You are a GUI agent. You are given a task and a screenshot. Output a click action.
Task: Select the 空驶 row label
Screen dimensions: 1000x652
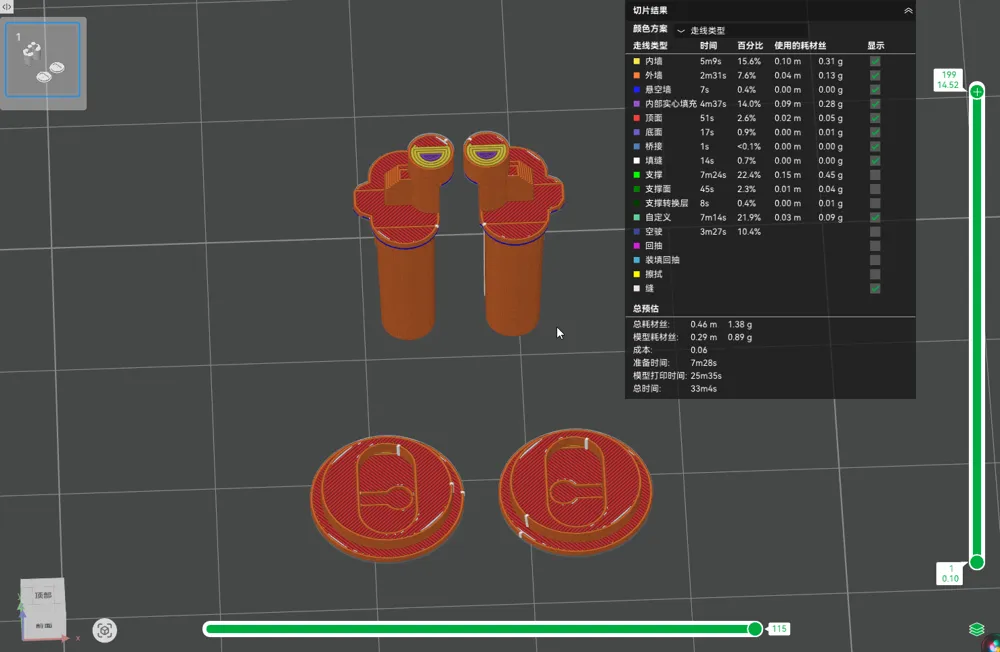point(654,232)
